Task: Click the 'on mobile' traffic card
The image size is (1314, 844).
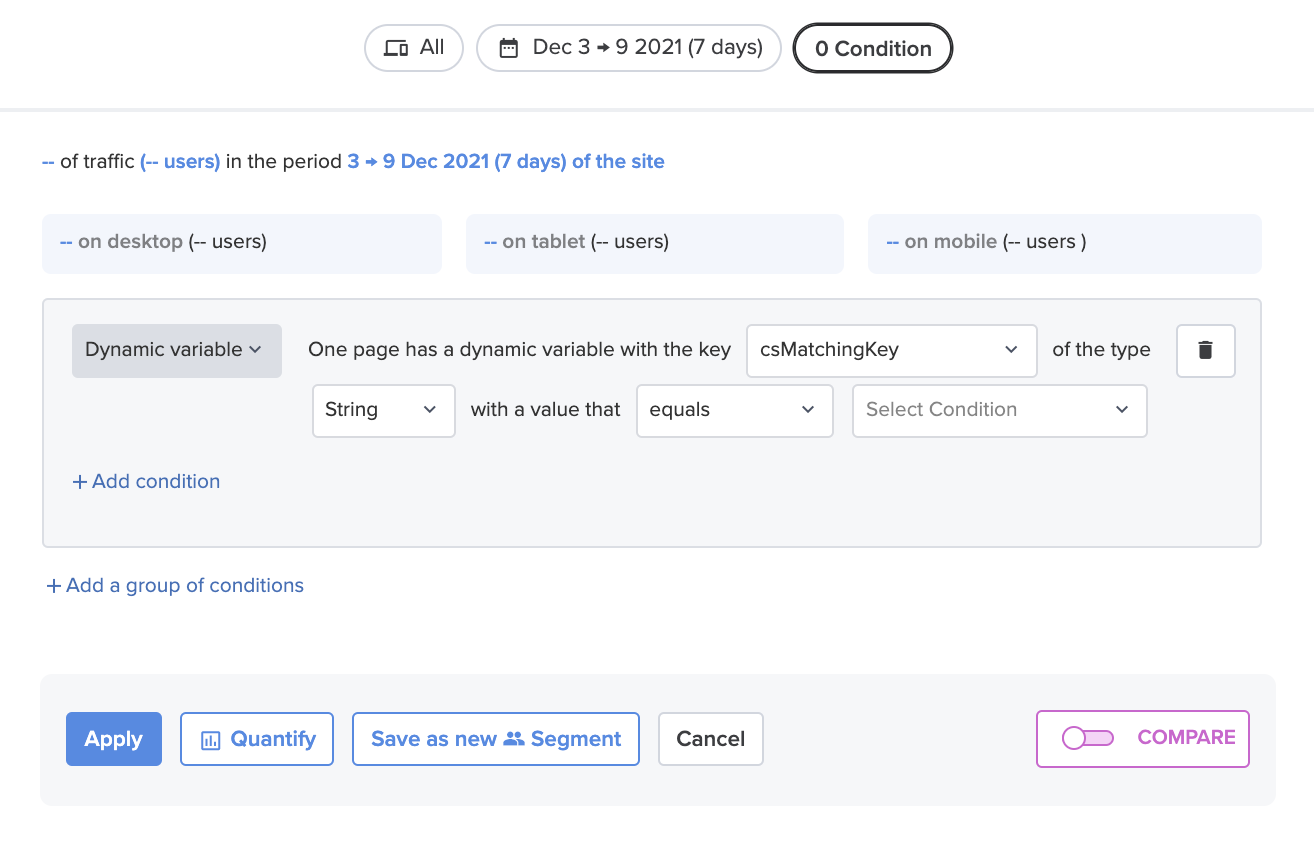Action: [x=1065, y=243]
